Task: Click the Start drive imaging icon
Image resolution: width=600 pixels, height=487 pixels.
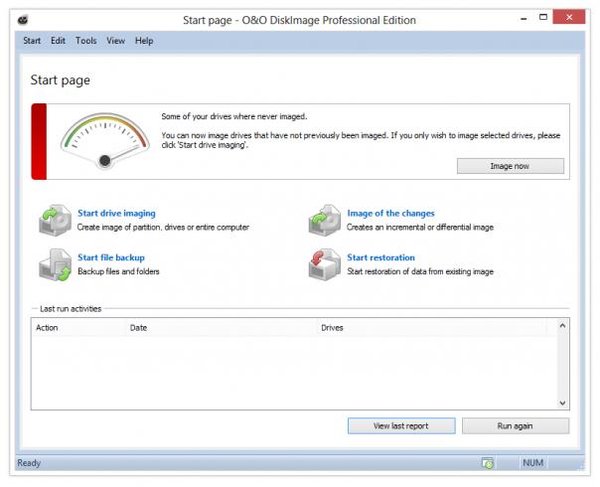Action: pos(53,219)
